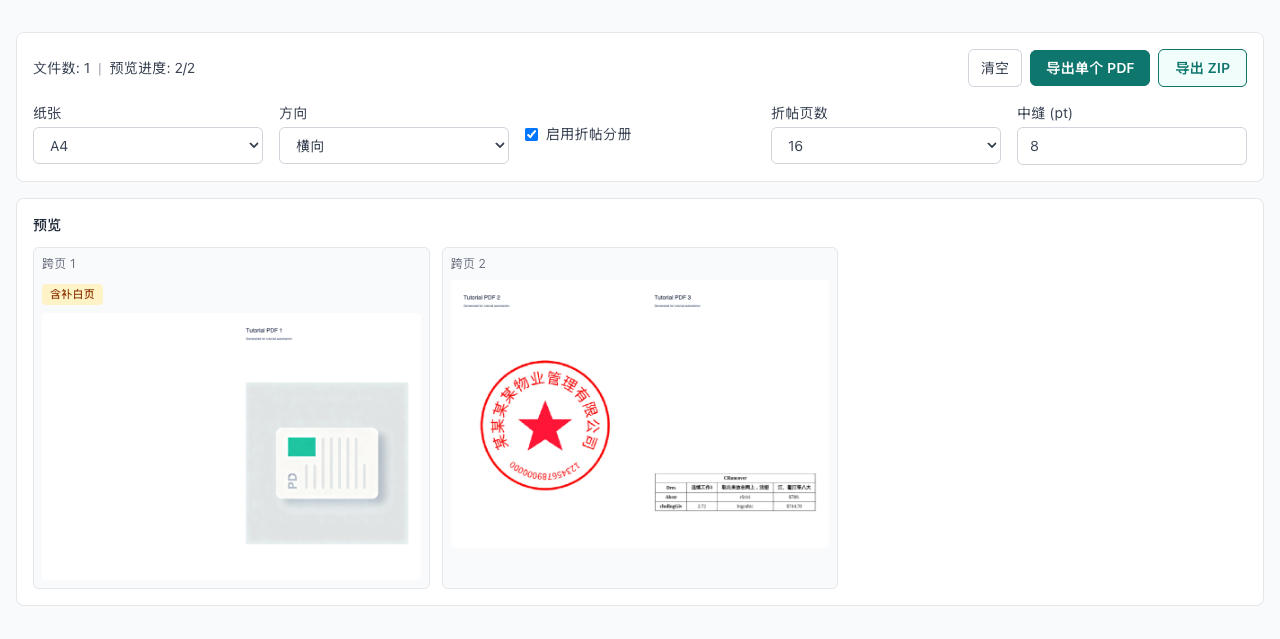The height and width of the screenshot is (639, 1280).
Task: Click the red company stamp seal
Action: tap(545, 425)
